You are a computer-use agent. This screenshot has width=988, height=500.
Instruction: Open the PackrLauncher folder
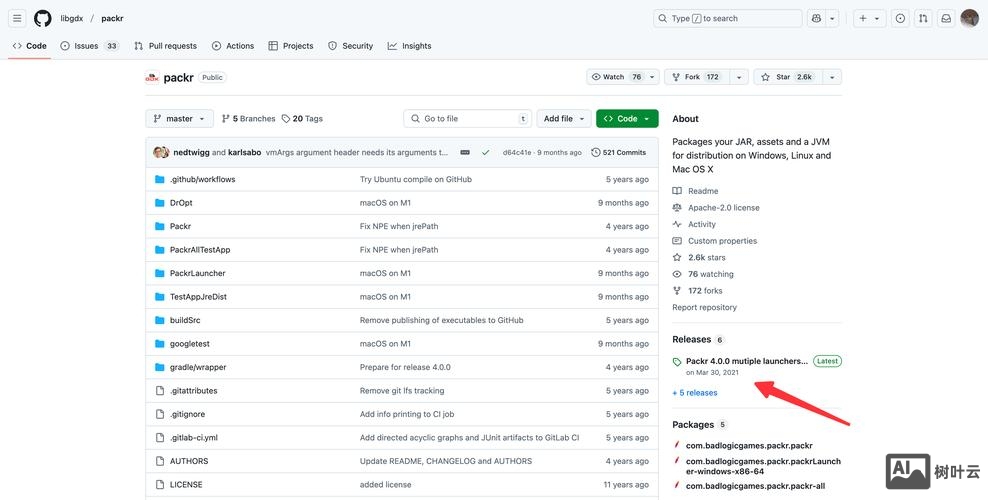pyautogui.click(x=197, y=273)
